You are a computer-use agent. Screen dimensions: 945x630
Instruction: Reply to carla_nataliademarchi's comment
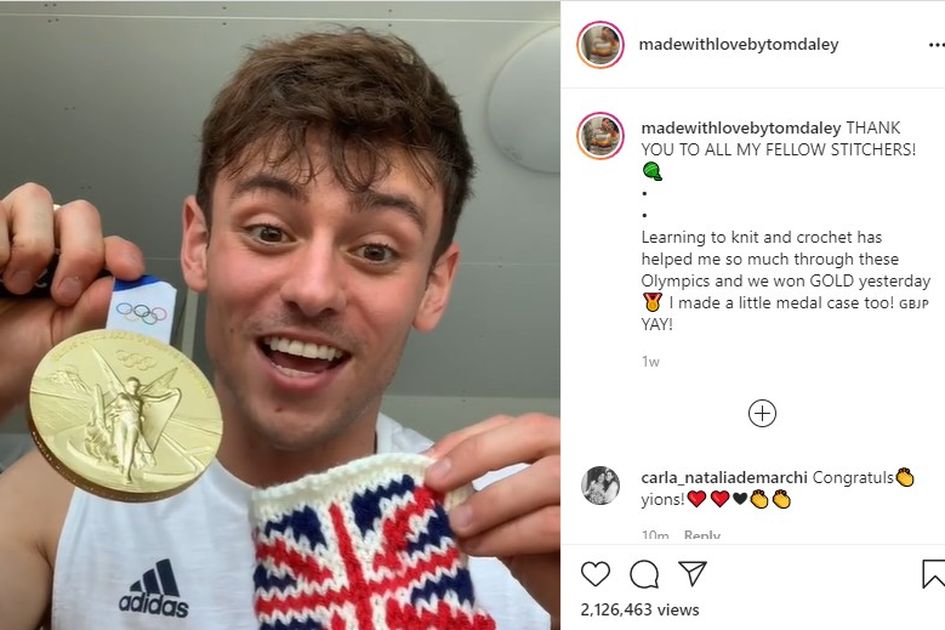702,535
